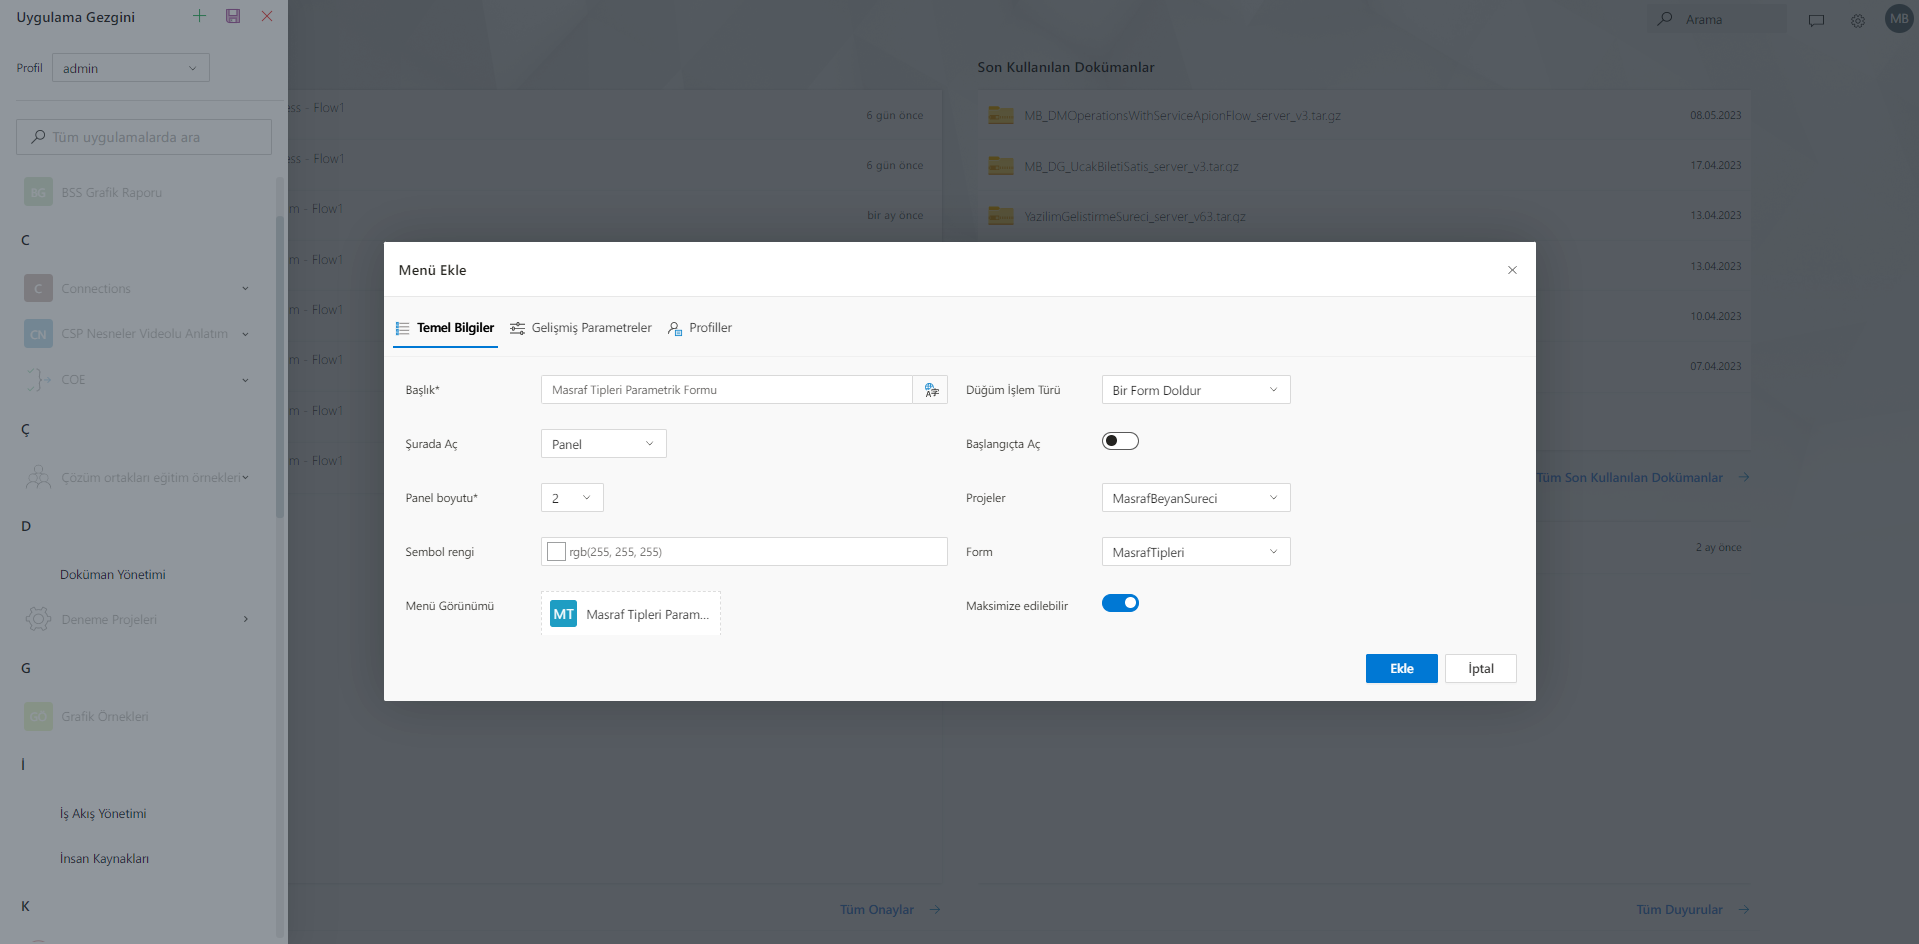This screenshot has height=944, width=1919.
Task: Open Doküman Yönetimi in app list
Action: pyautogui.click(x=113, y=575)
